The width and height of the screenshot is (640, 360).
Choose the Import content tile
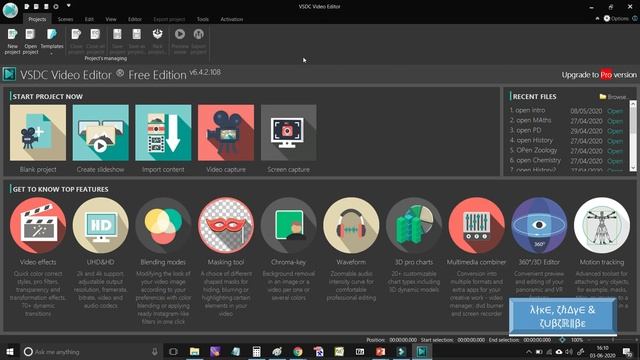[163, 133]
